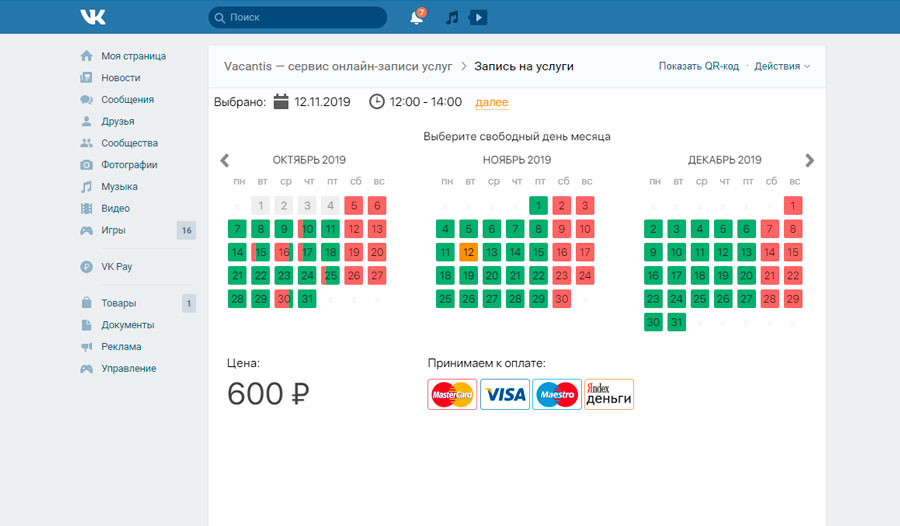Go to next month with right arrow
900x526 pixels.
809,160
